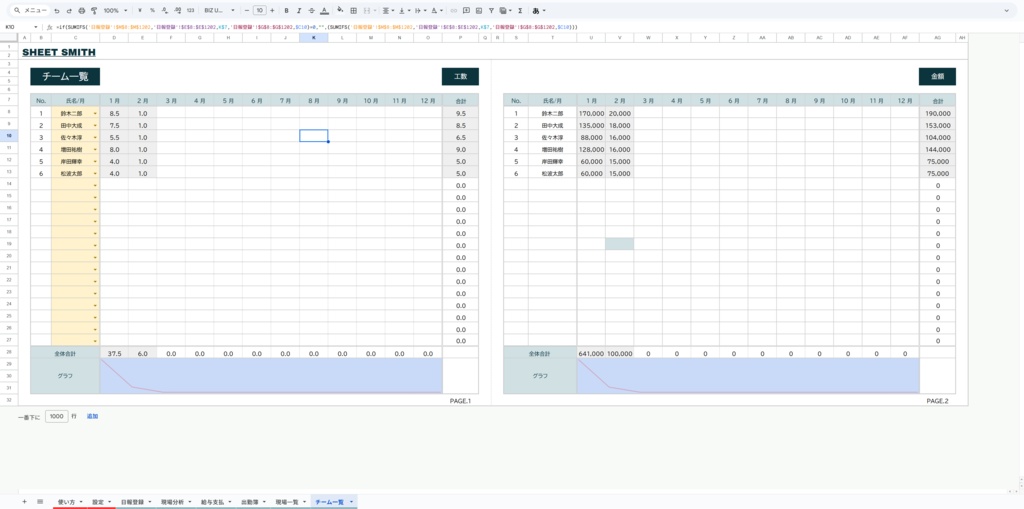This screenshot has width=1024, height=509.
Task: Click the 増田祐樹 cell in 金額 table
Action: (552, 149)
